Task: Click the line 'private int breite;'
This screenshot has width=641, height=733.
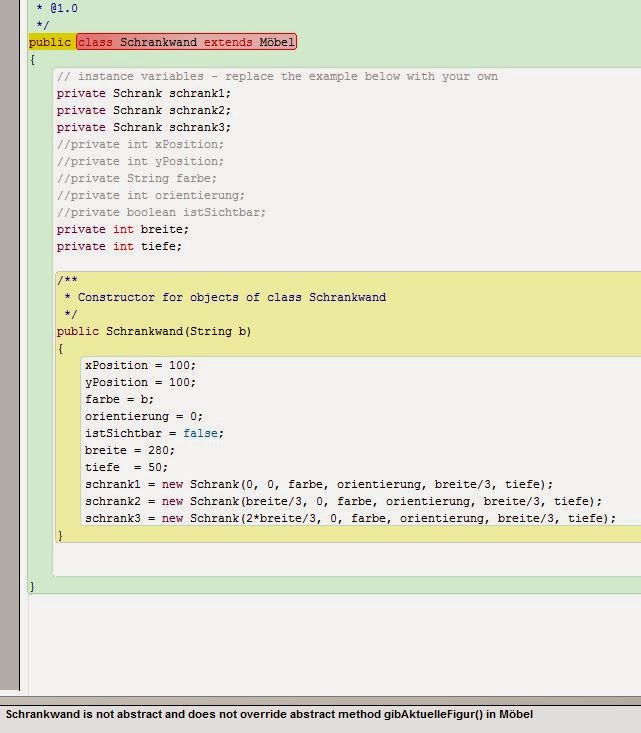Action: click(x=123, y=230)
